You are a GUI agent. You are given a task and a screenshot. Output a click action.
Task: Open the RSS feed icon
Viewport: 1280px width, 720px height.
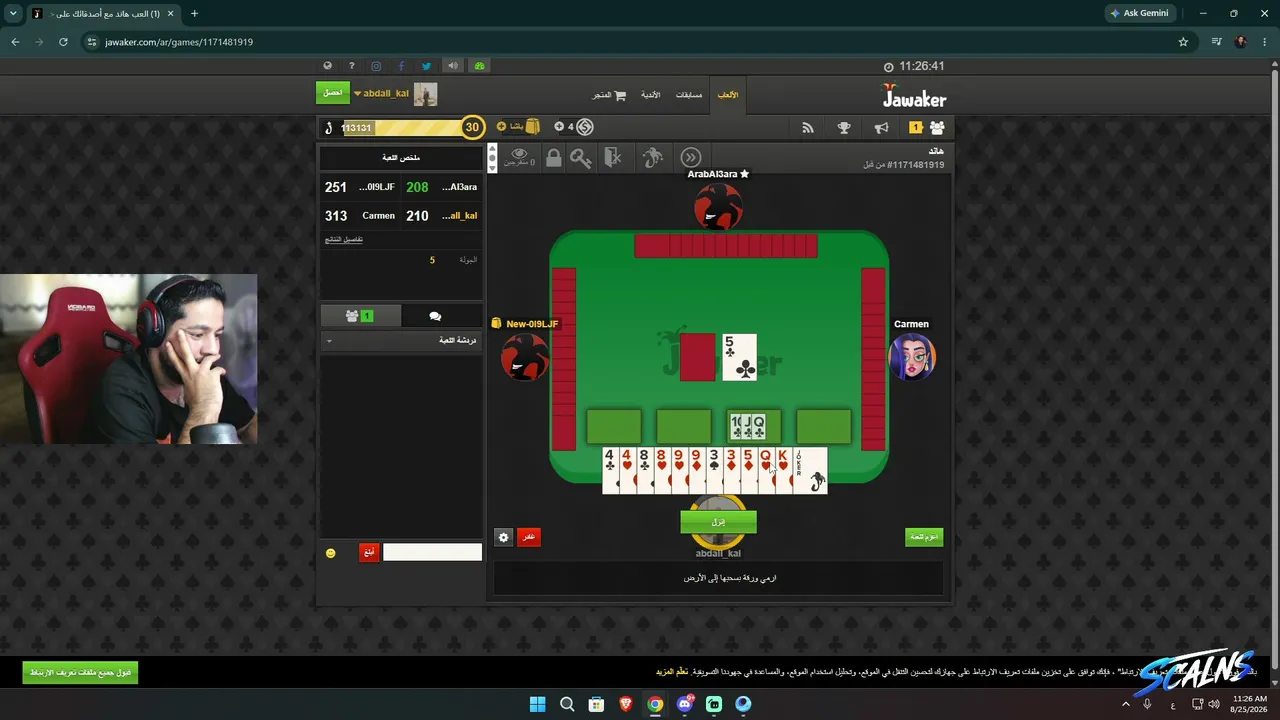click(808, 128)
